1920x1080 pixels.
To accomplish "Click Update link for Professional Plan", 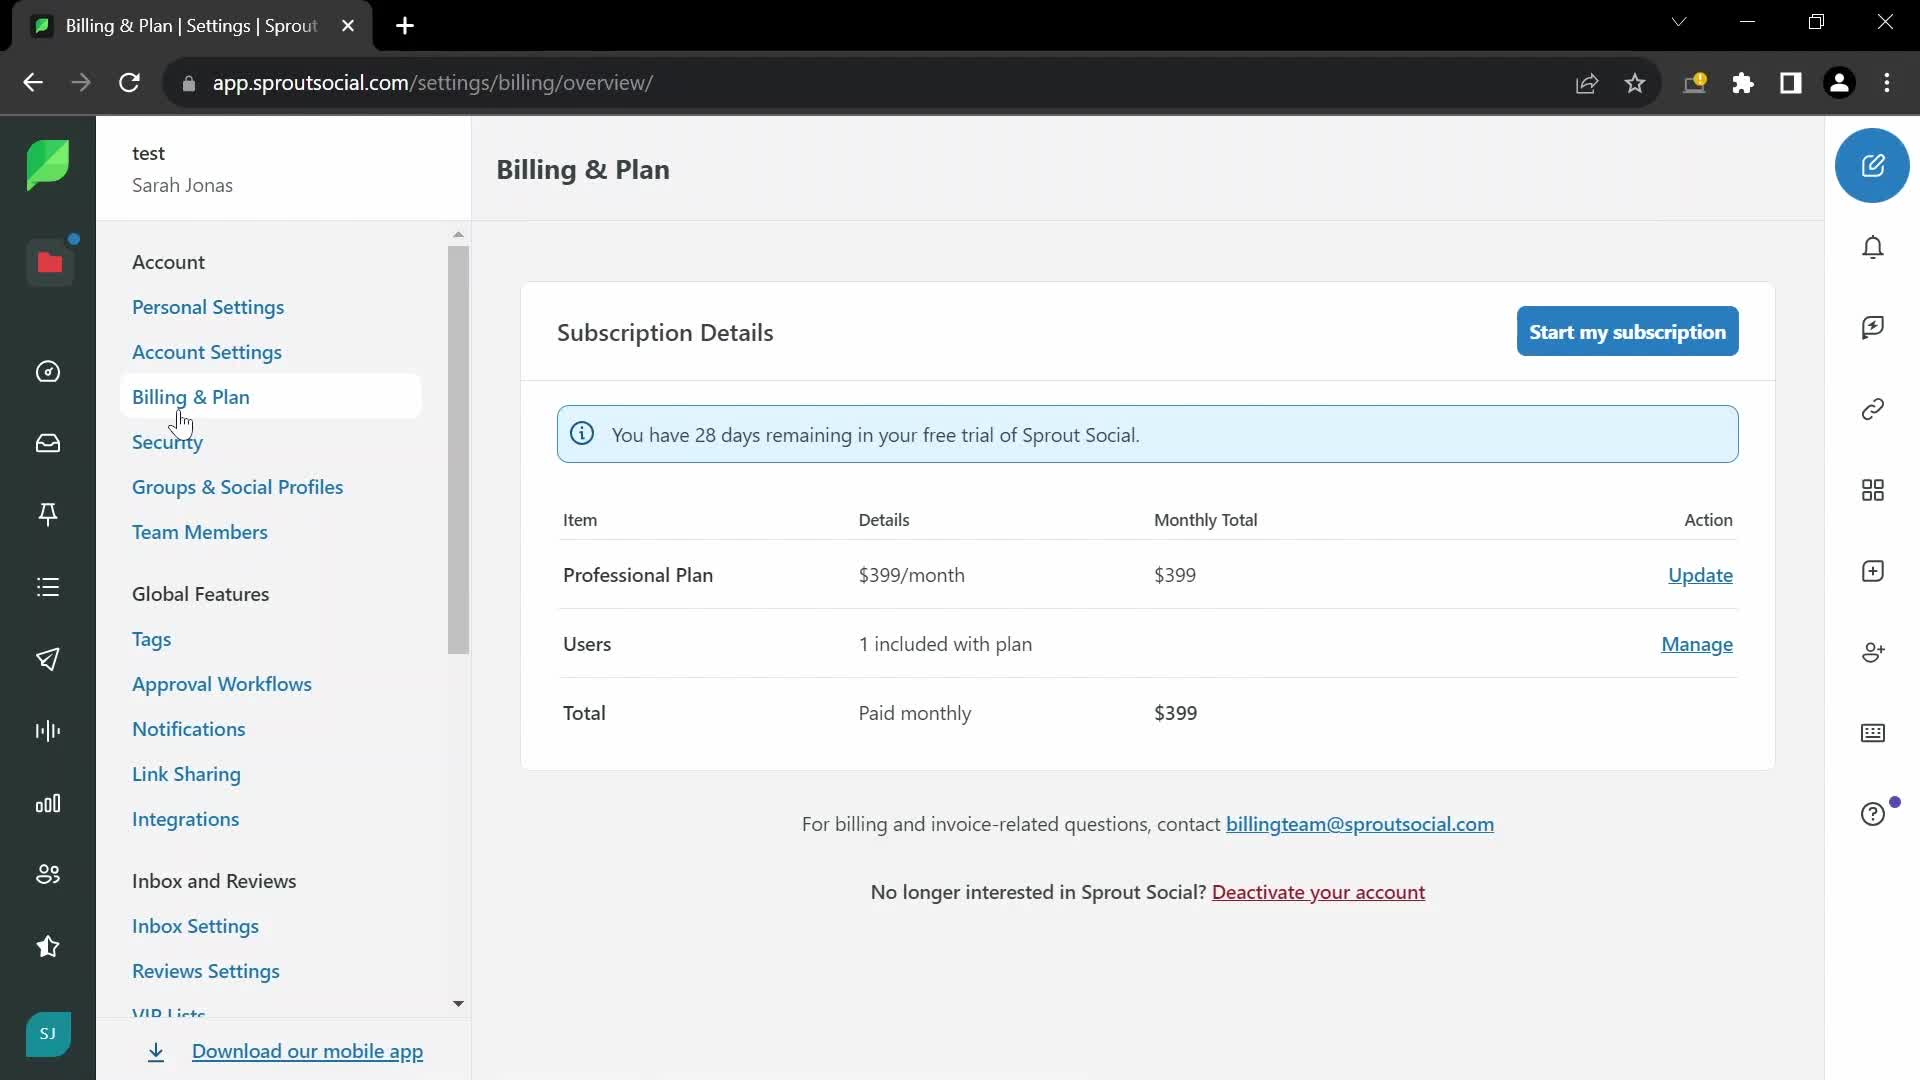I will (1700, 574).
